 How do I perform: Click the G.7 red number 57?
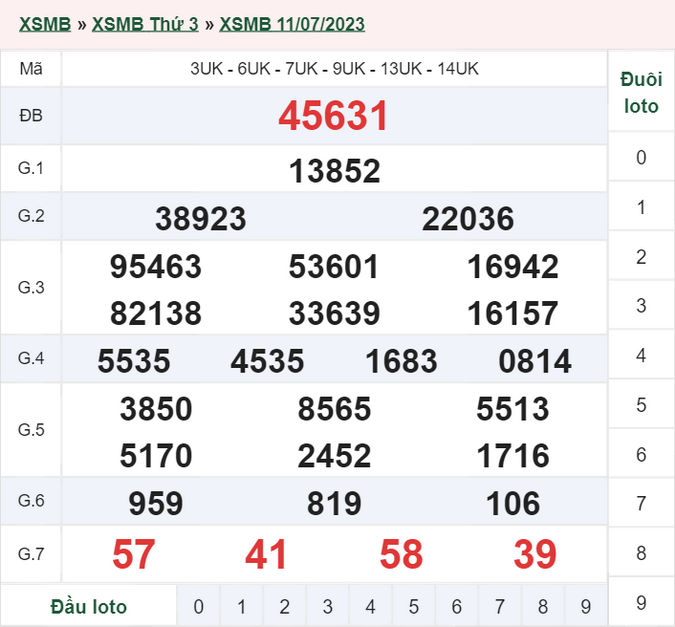click(x=133, y=554)
